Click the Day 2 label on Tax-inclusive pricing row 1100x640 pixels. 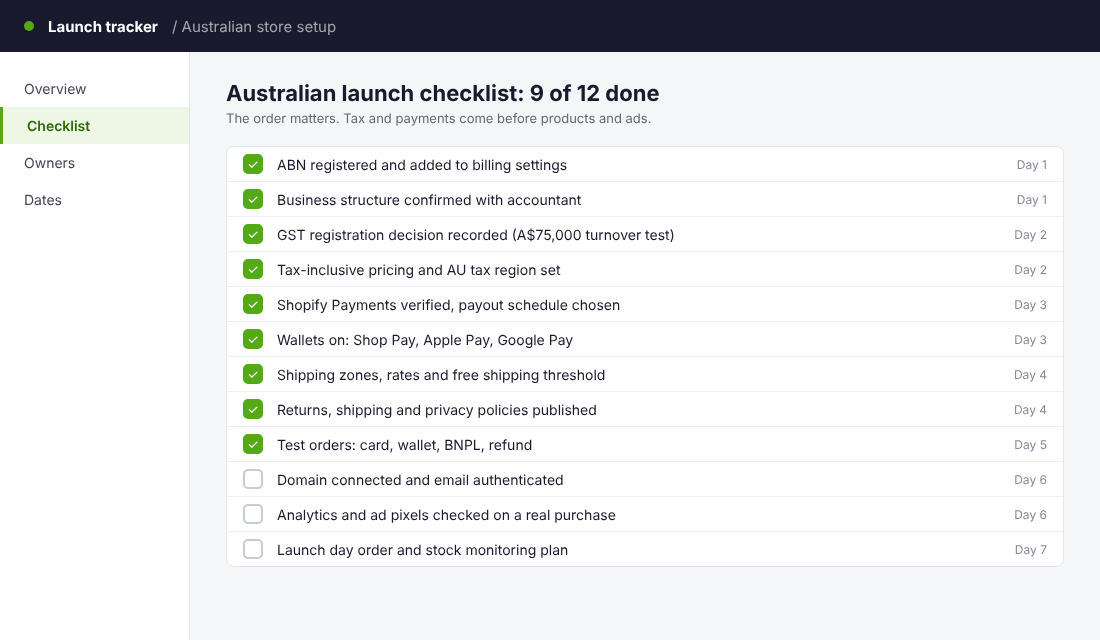click(x=1030, y=270)
